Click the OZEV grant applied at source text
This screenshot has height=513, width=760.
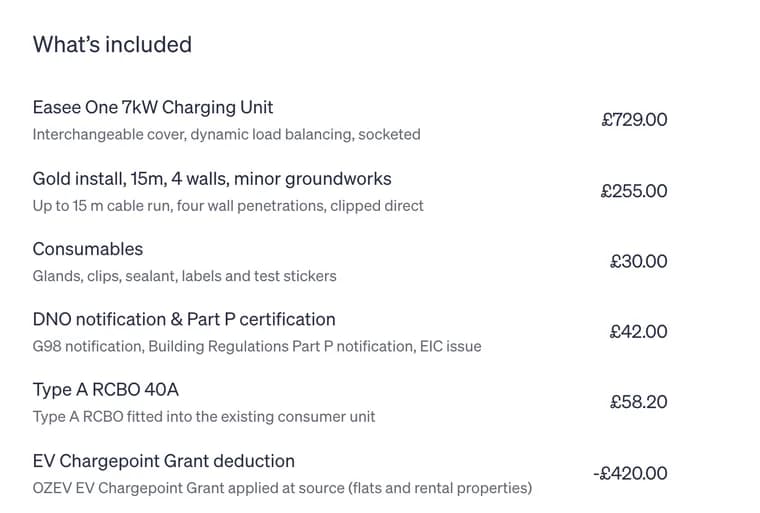[x=282, y=488]
